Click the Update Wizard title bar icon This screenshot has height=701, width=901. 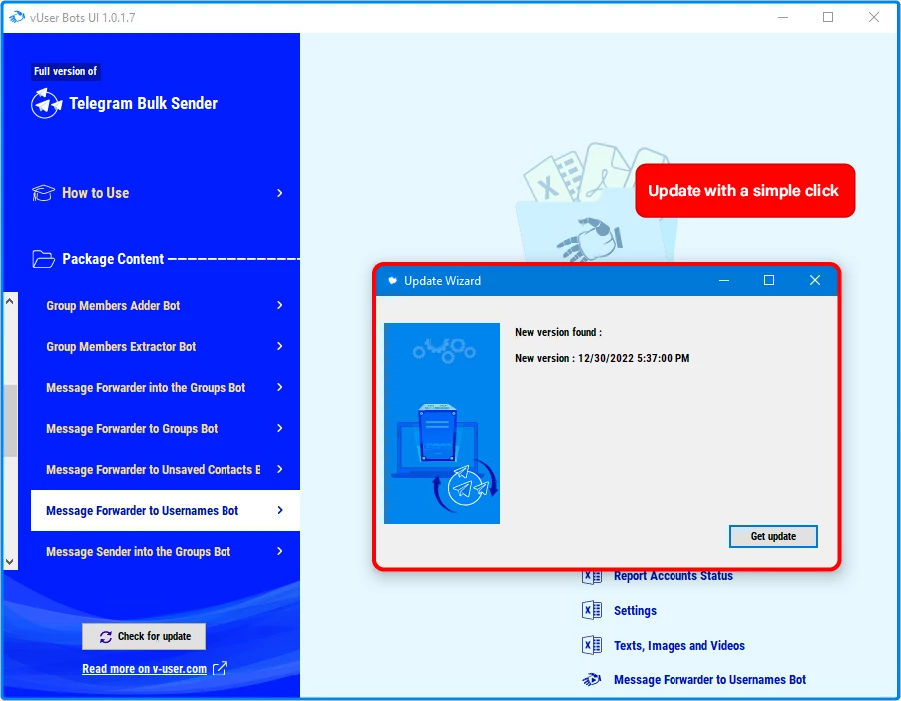(x=392, y=280)
